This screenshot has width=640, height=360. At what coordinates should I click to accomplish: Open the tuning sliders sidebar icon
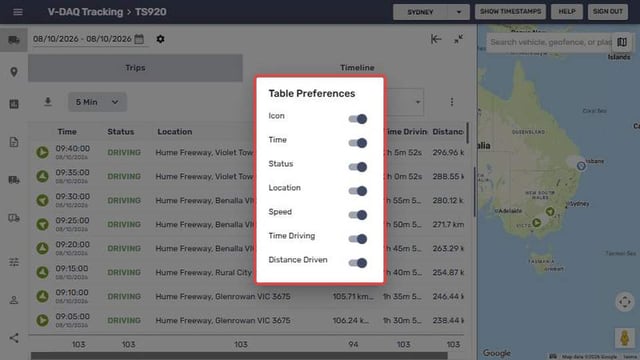point(14,262)
